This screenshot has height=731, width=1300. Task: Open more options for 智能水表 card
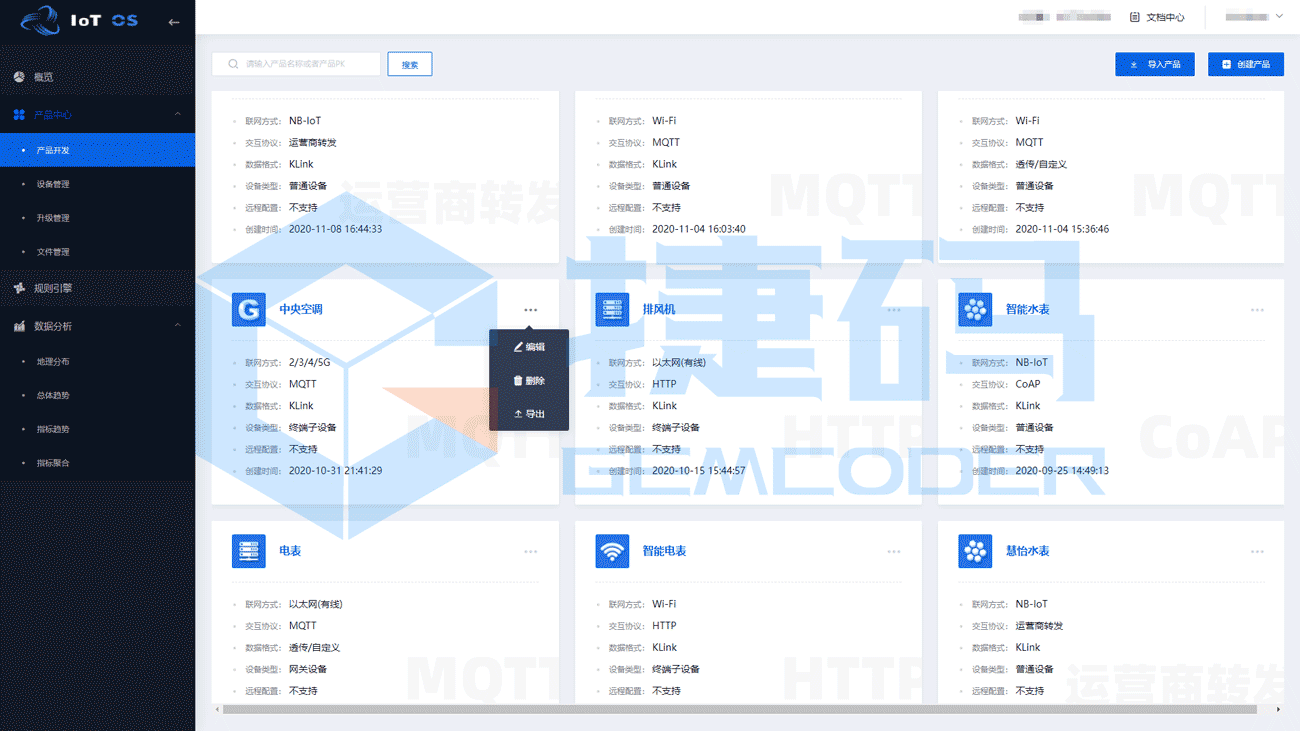click(1256, 310)
